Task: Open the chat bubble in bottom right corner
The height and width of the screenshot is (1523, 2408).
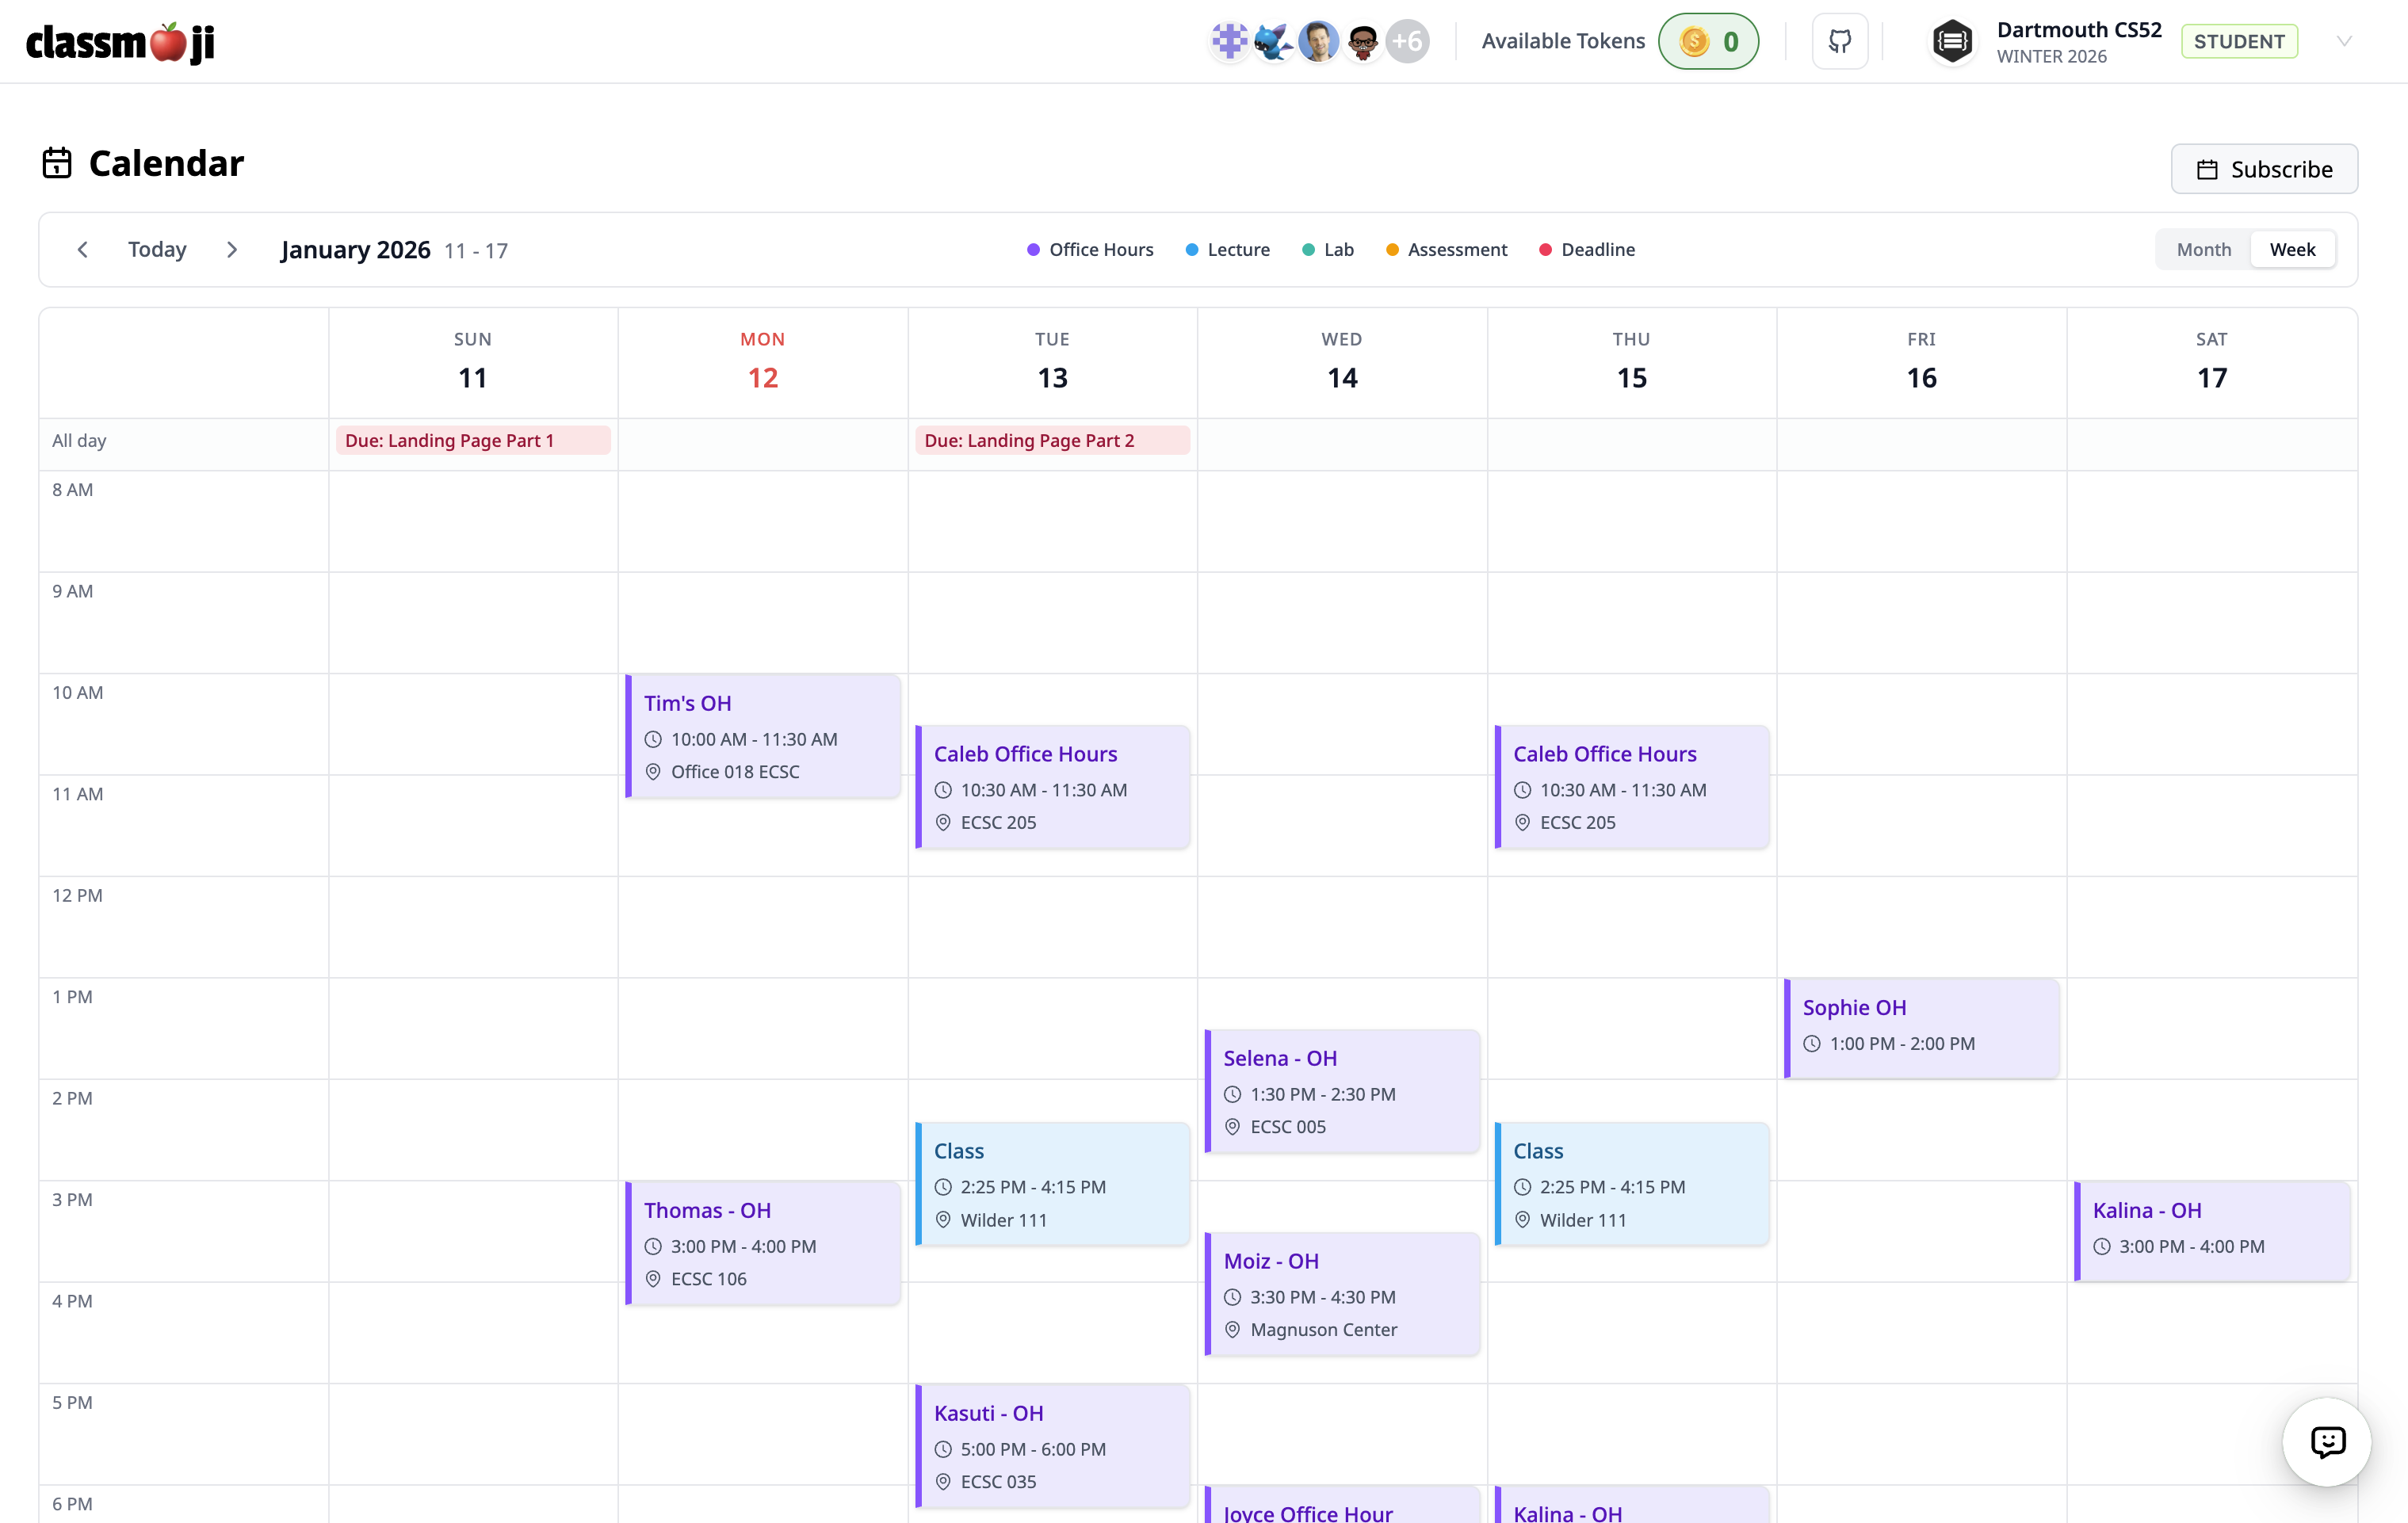Action: pyautogui.click(x=2327, y=1442)
